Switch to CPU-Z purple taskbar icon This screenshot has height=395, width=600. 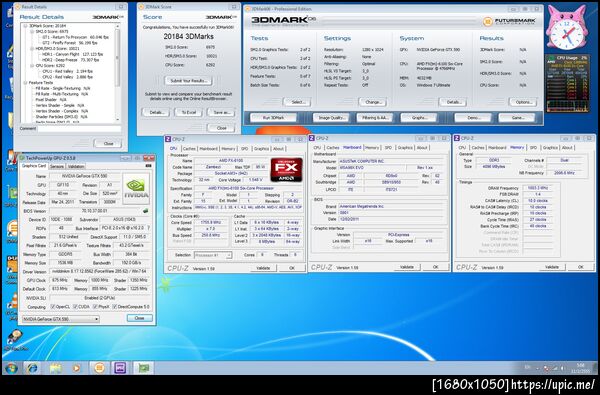coord(120,368)
